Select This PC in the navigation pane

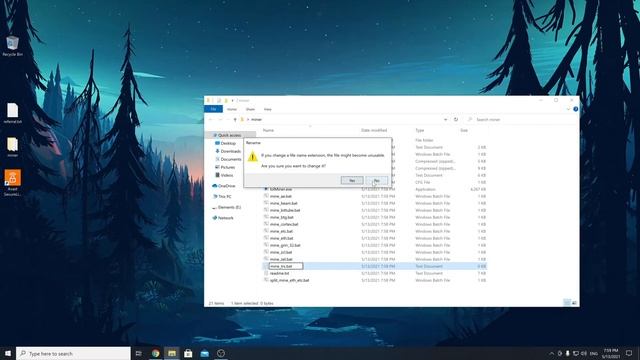click(224, 196)
